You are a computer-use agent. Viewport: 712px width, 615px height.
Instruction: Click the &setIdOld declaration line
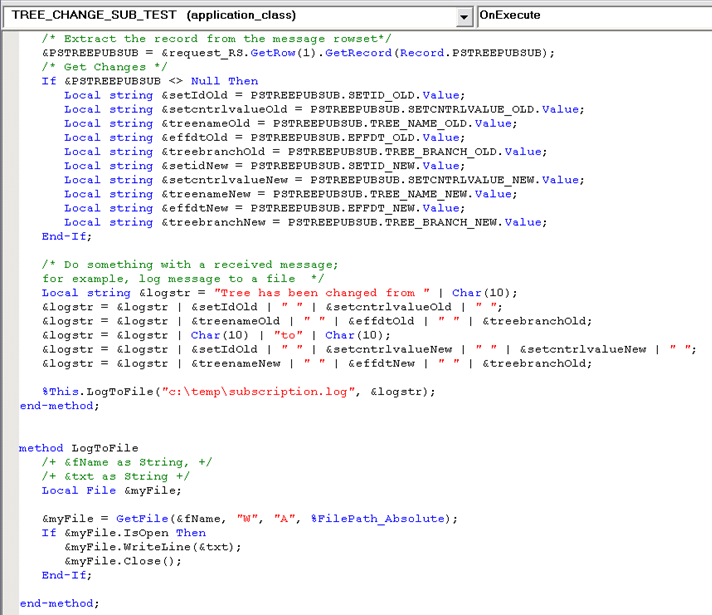[265, 95]
